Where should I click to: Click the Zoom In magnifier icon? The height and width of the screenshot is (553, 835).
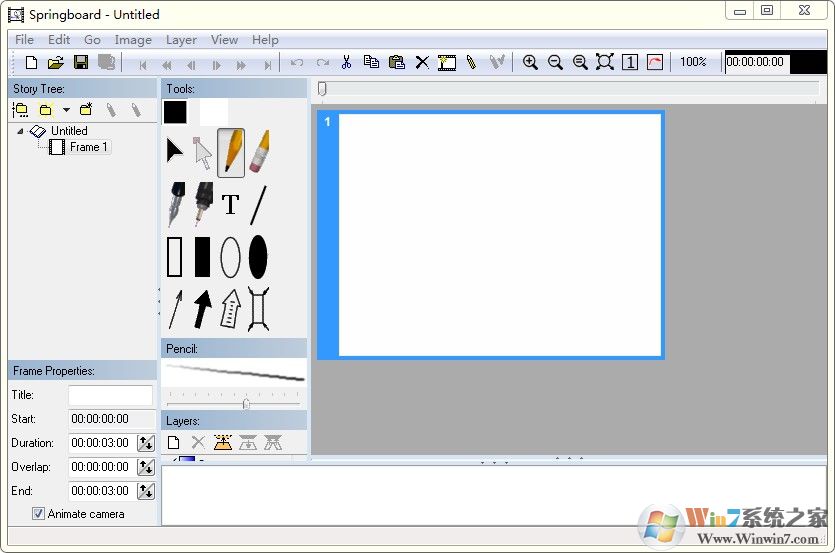(x=530, y=62)
